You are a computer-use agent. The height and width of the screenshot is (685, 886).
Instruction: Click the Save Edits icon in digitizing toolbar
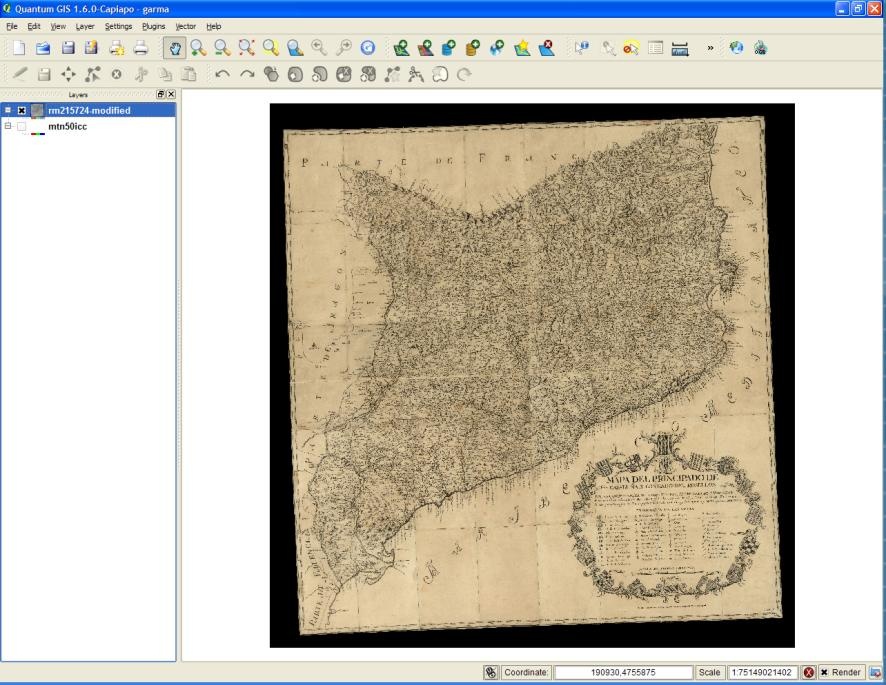(44, 74)
